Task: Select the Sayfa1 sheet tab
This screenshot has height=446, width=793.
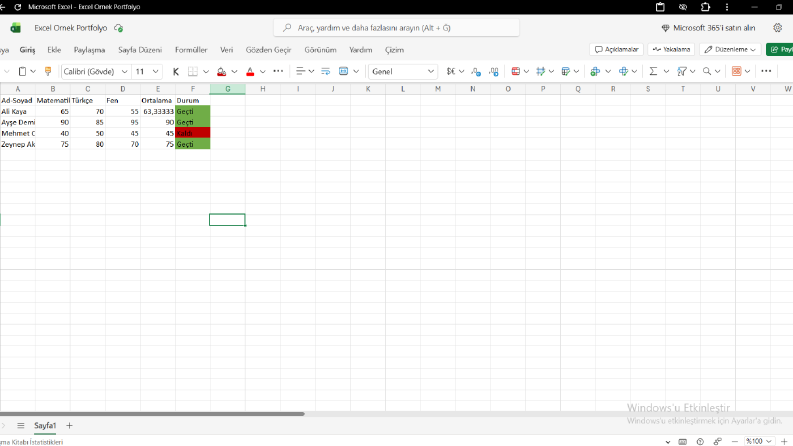Action: (45, 426)
